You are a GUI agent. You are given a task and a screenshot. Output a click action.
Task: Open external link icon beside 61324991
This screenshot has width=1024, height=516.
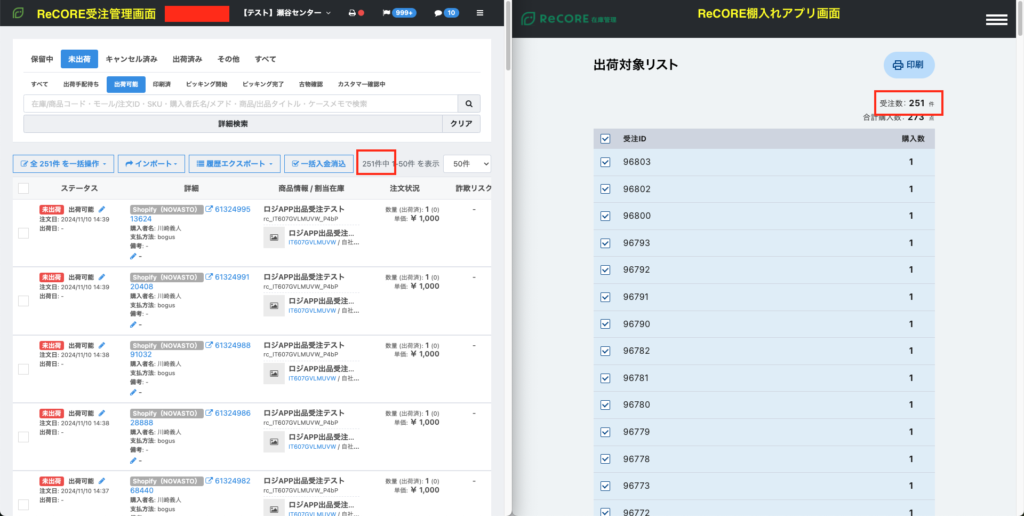[x=209, y=277]
